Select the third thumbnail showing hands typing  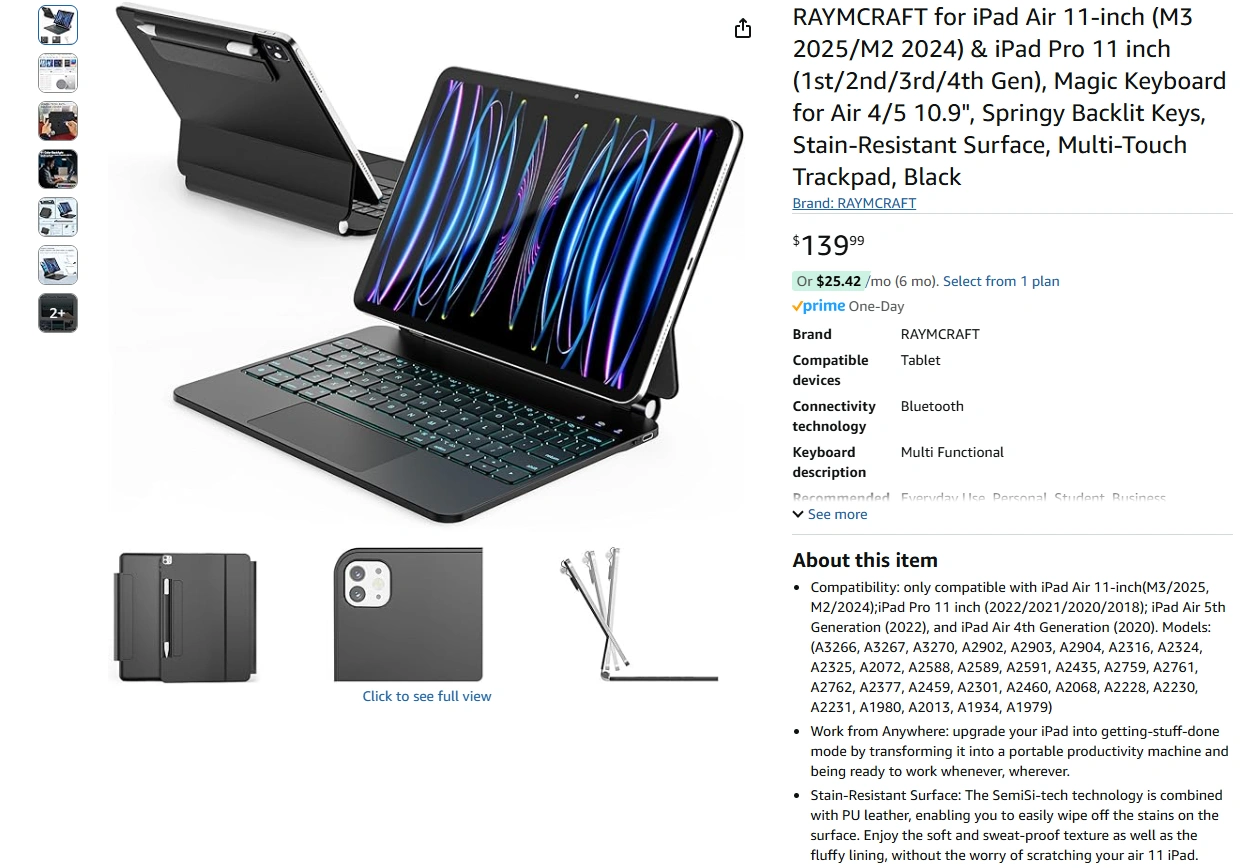coord(58,121)
